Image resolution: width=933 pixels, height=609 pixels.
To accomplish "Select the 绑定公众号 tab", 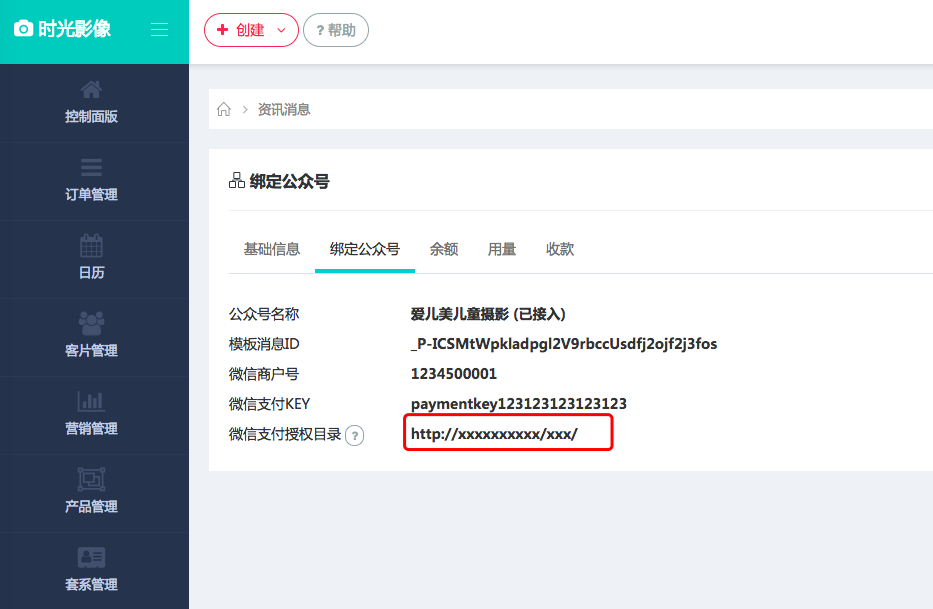I will point(365,249).
